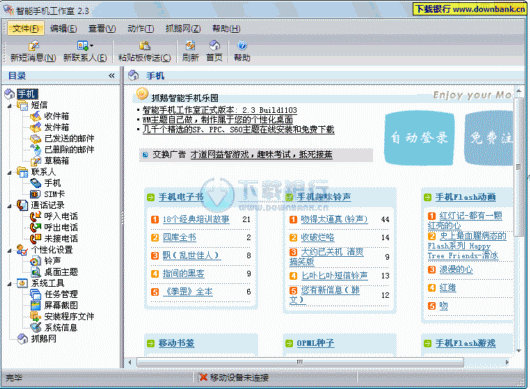Open the 手机电子书 section link
The image size is (530, 389).
(x=181, y=197)
